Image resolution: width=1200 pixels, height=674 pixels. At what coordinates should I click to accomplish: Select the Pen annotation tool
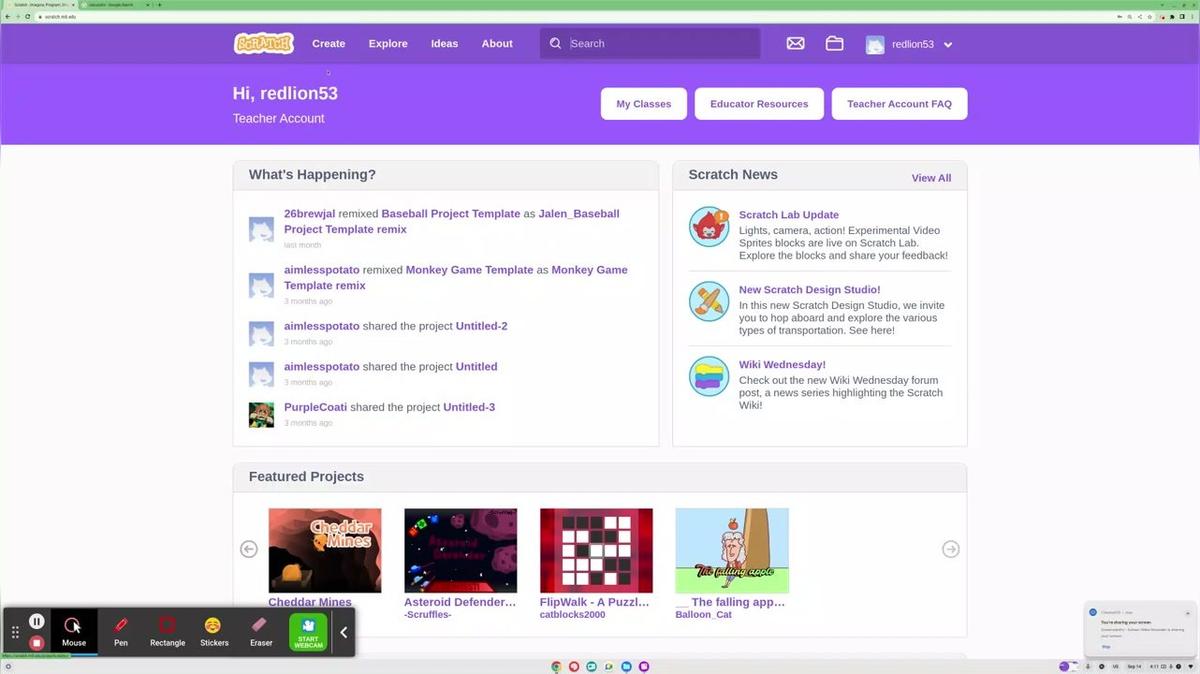(121, 631)
